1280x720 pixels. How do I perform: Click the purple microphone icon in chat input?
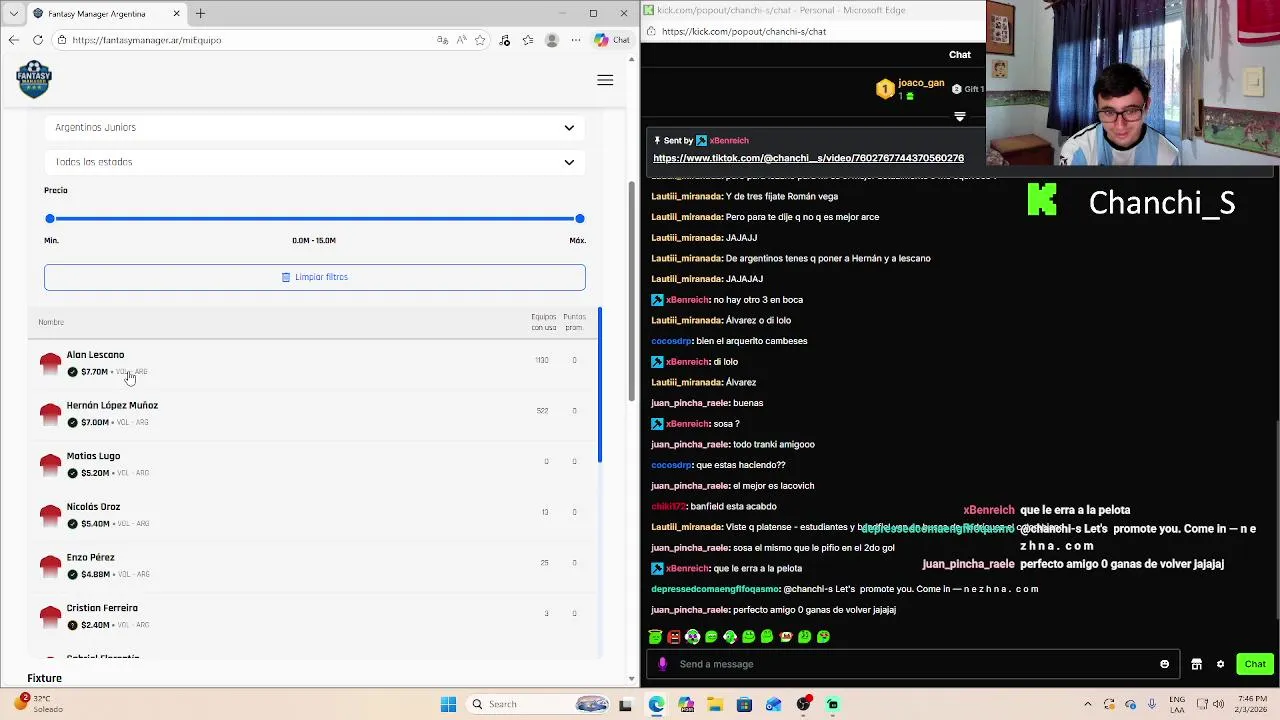662,664
